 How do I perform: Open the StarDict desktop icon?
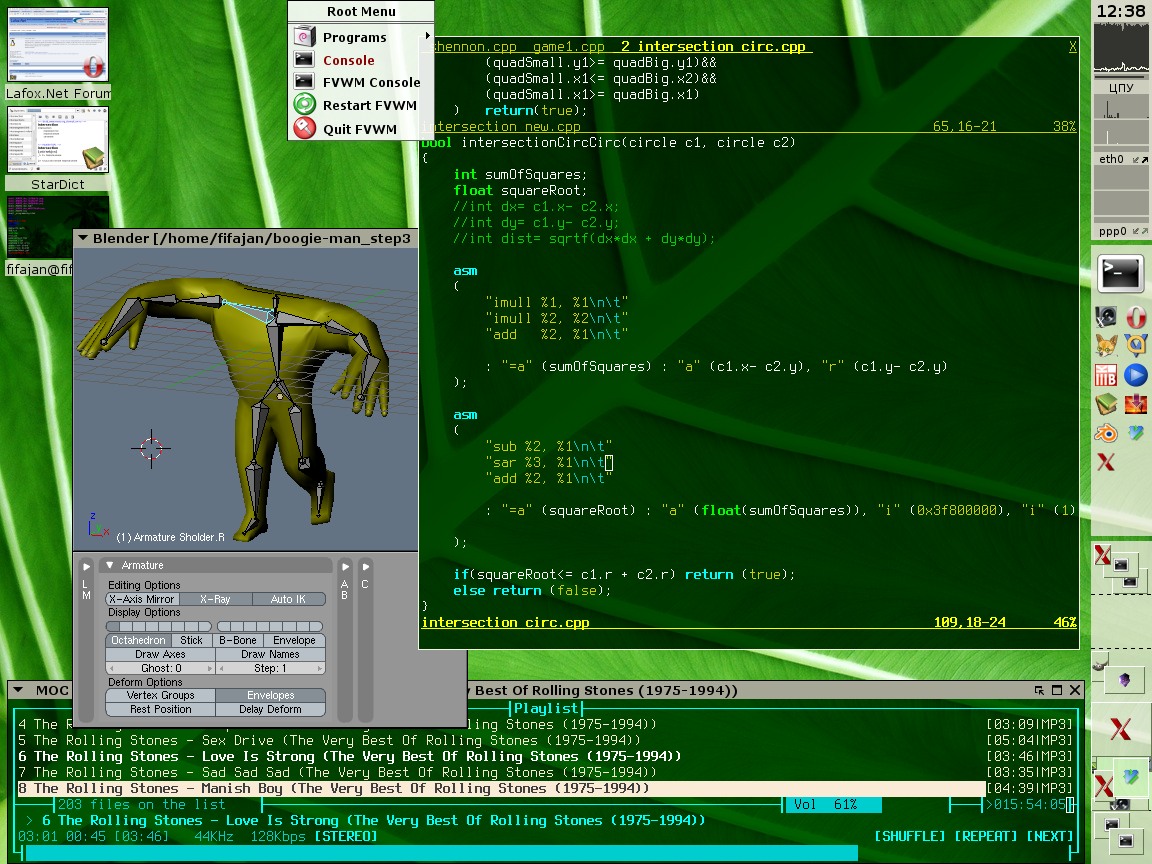(x=58, y=149)
